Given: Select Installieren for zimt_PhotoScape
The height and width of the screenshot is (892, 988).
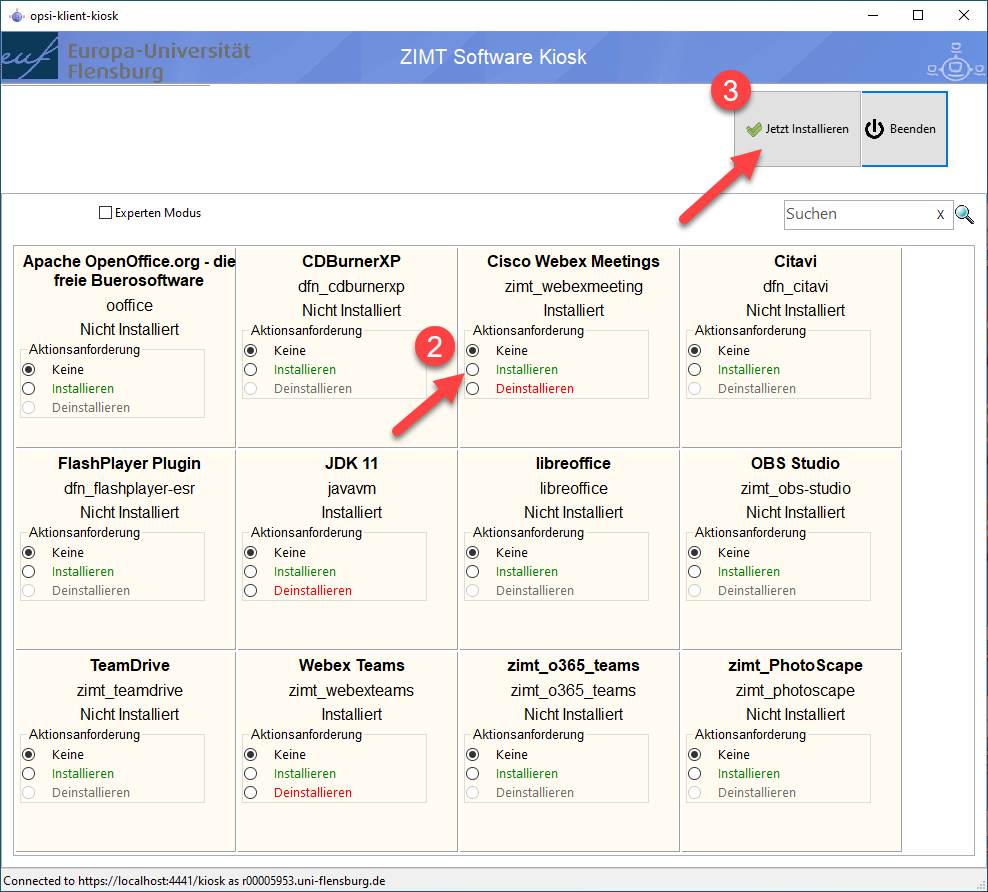Looking at the screenshot, I should (695, 774).
